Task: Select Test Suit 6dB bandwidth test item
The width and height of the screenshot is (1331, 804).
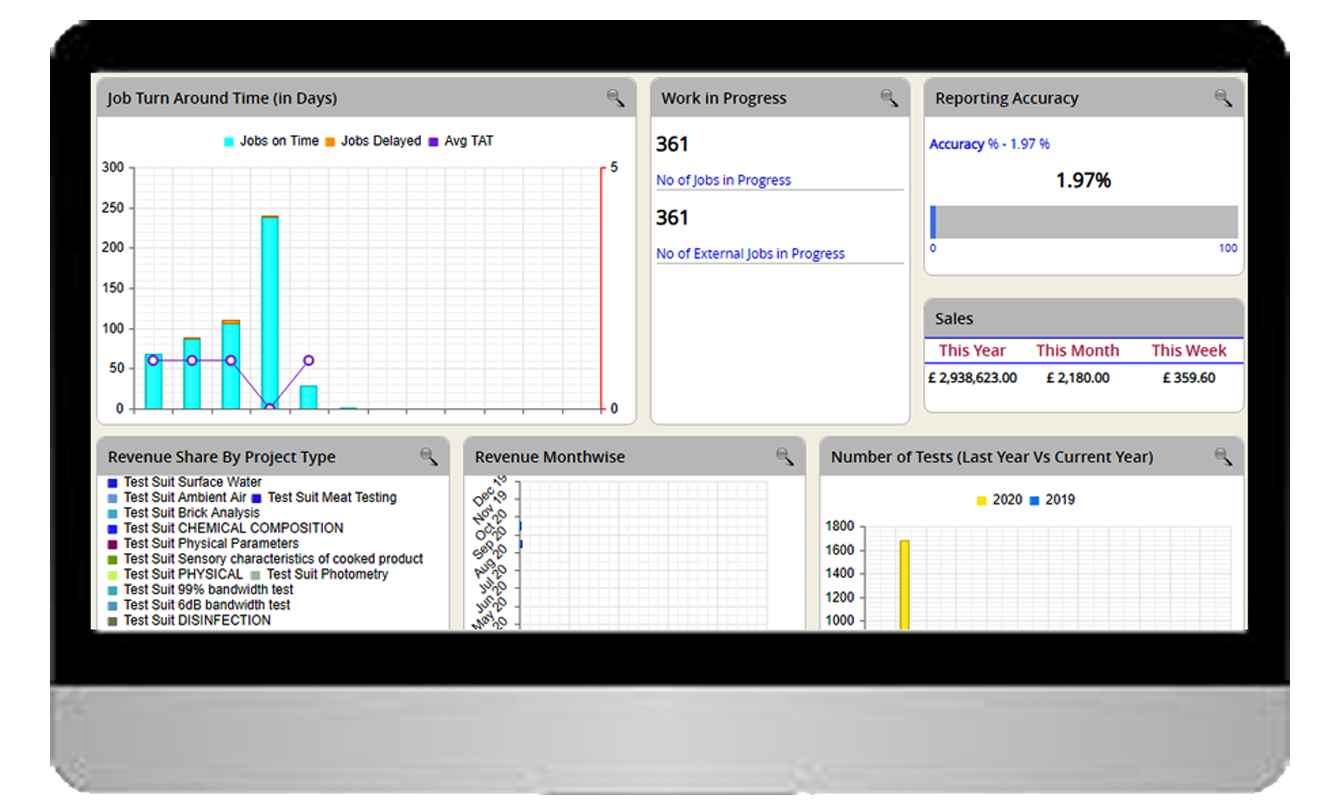Action: [x=200, y=605]
